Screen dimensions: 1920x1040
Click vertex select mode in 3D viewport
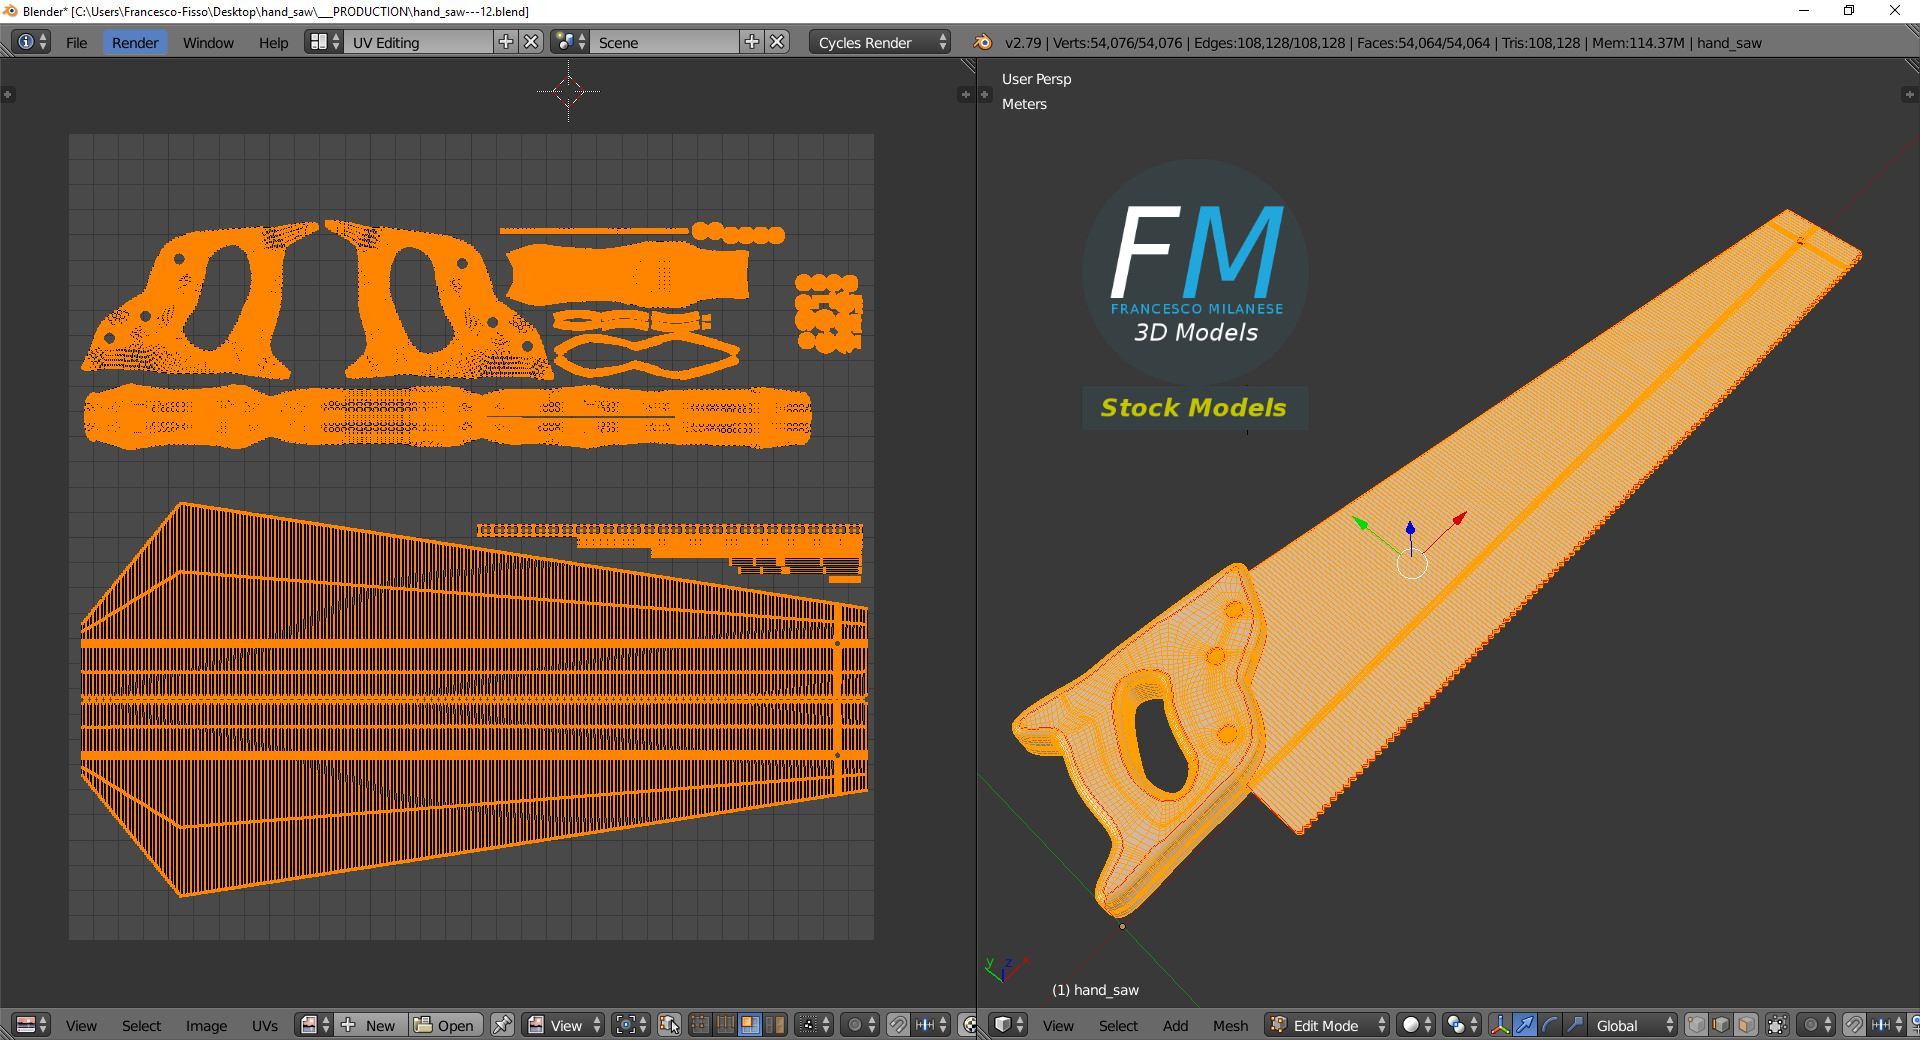[x=1697, y=1025]
